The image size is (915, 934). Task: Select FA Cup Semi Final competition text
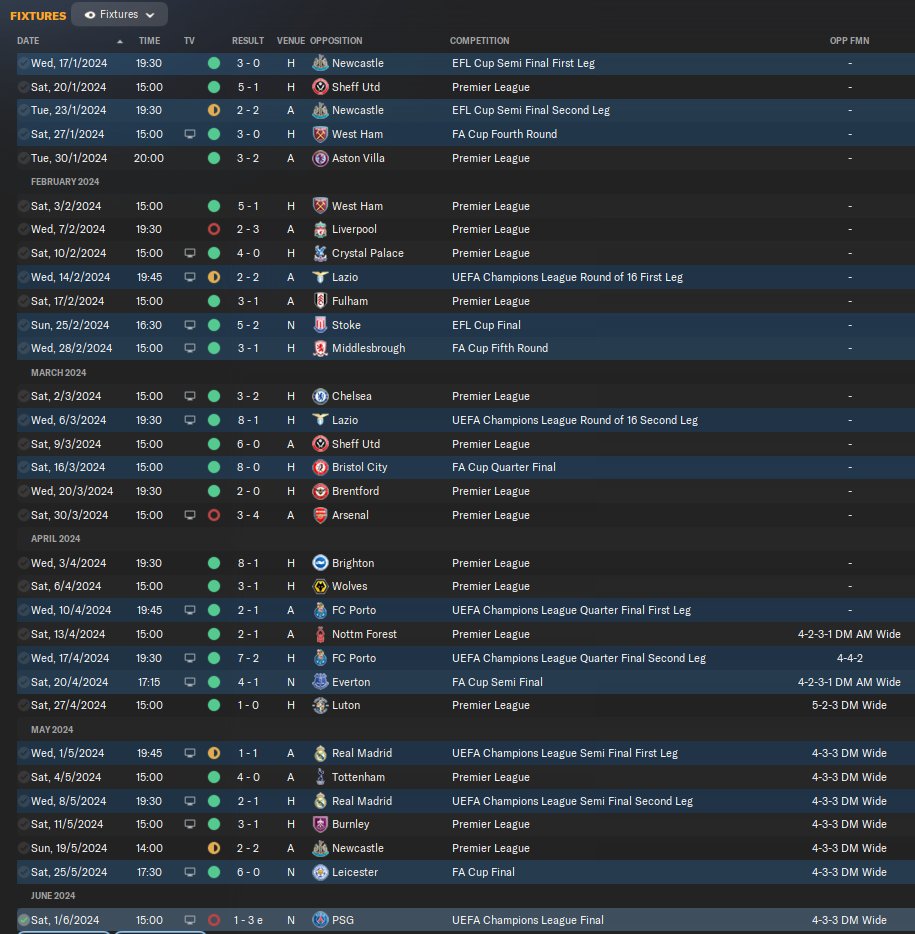497,682
